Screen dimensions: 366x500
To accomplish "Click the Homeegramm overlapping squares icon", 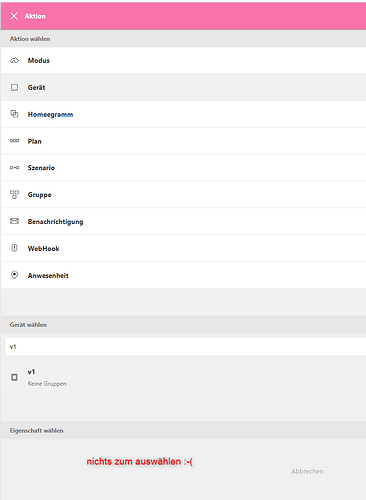I will [14, 114].
